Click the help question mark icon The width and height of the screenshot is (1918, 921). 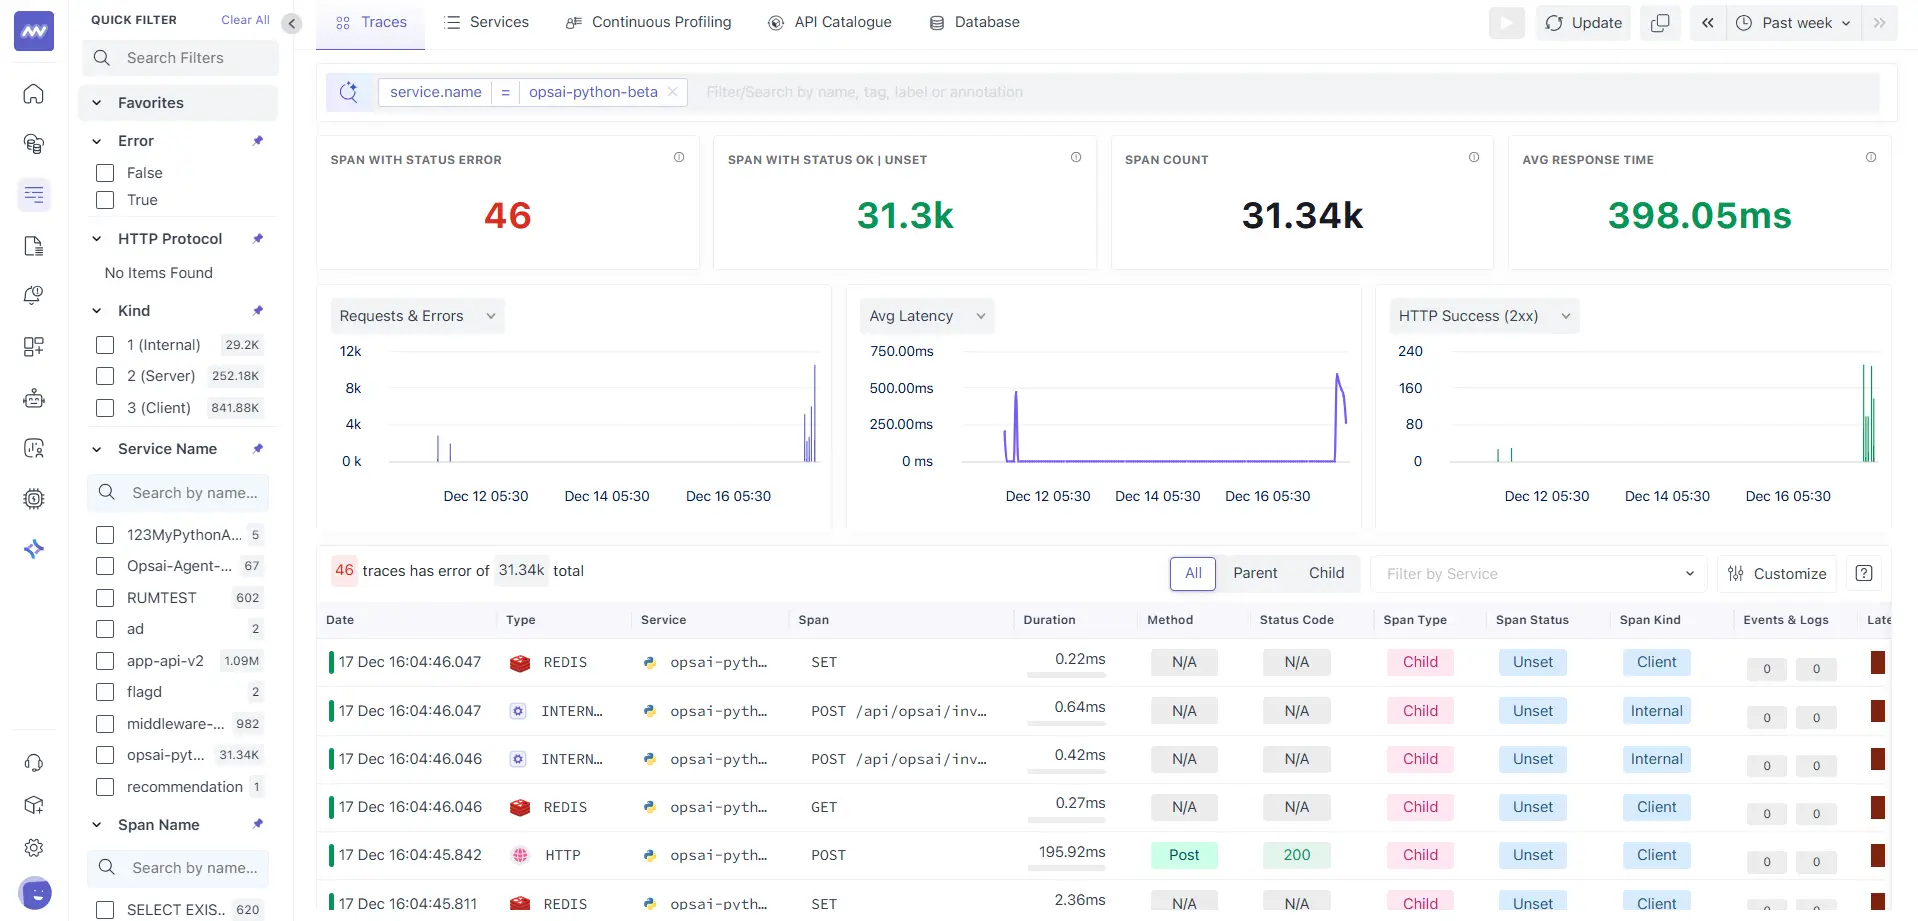coord(1864,573)
